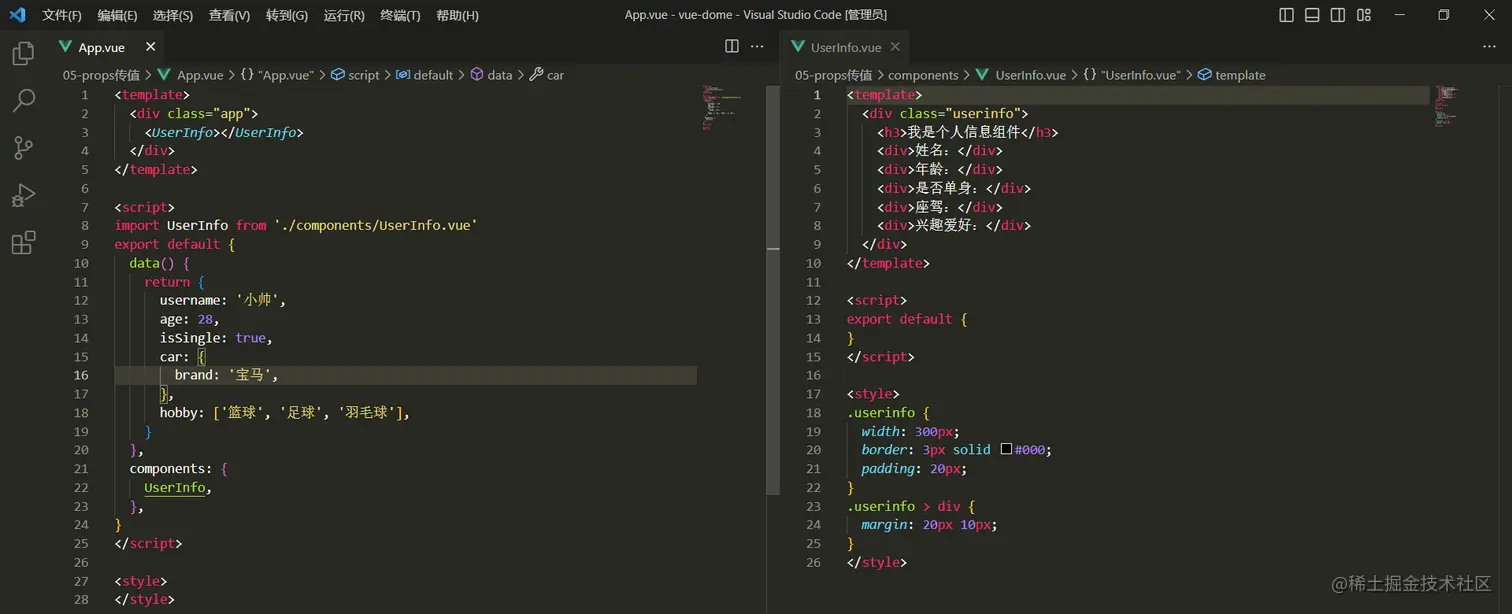Click the h3 我是个人信息组件 line

point(968,132)
